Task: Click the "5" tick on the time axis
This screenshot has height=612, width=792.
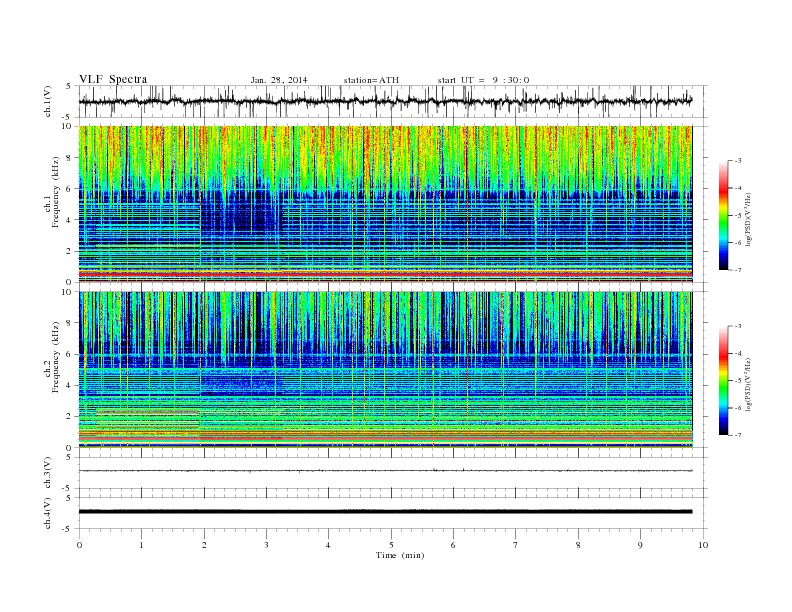Action: (391, 545)
